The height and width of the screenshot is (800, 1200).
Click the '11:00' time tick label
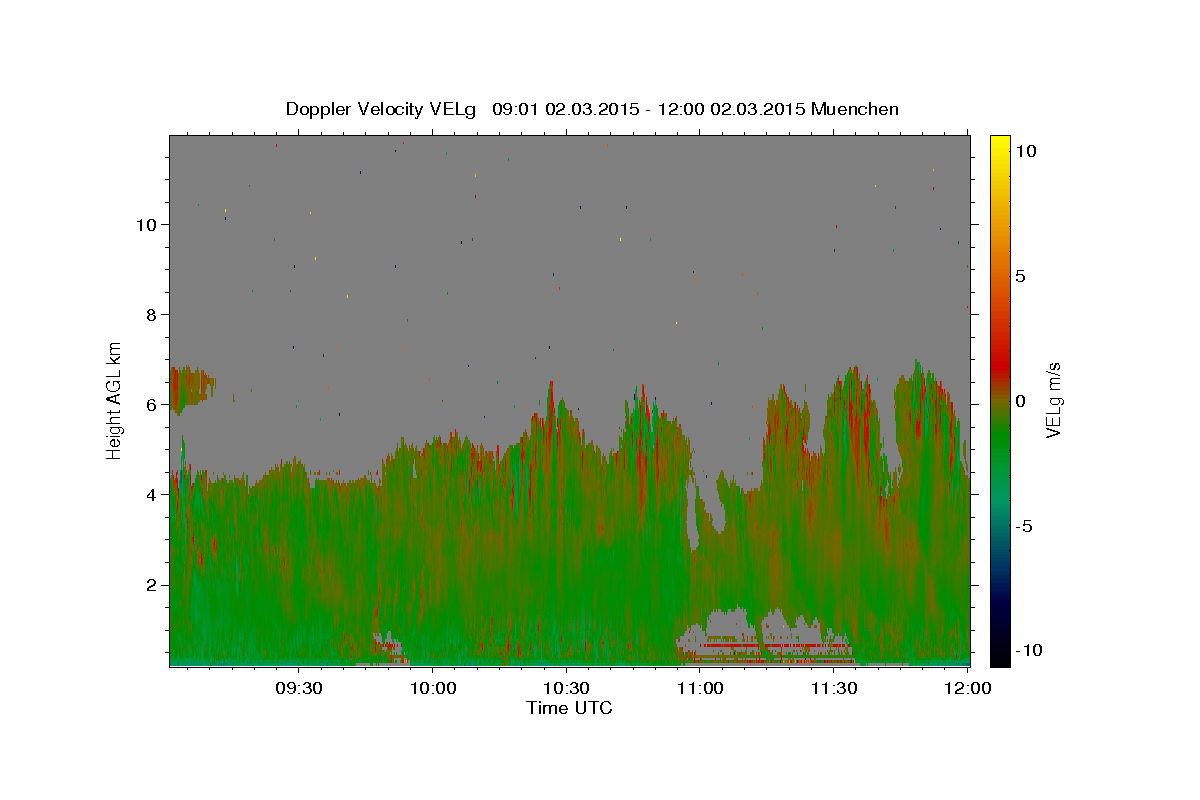pyautogui.click(x=700, y=688)
